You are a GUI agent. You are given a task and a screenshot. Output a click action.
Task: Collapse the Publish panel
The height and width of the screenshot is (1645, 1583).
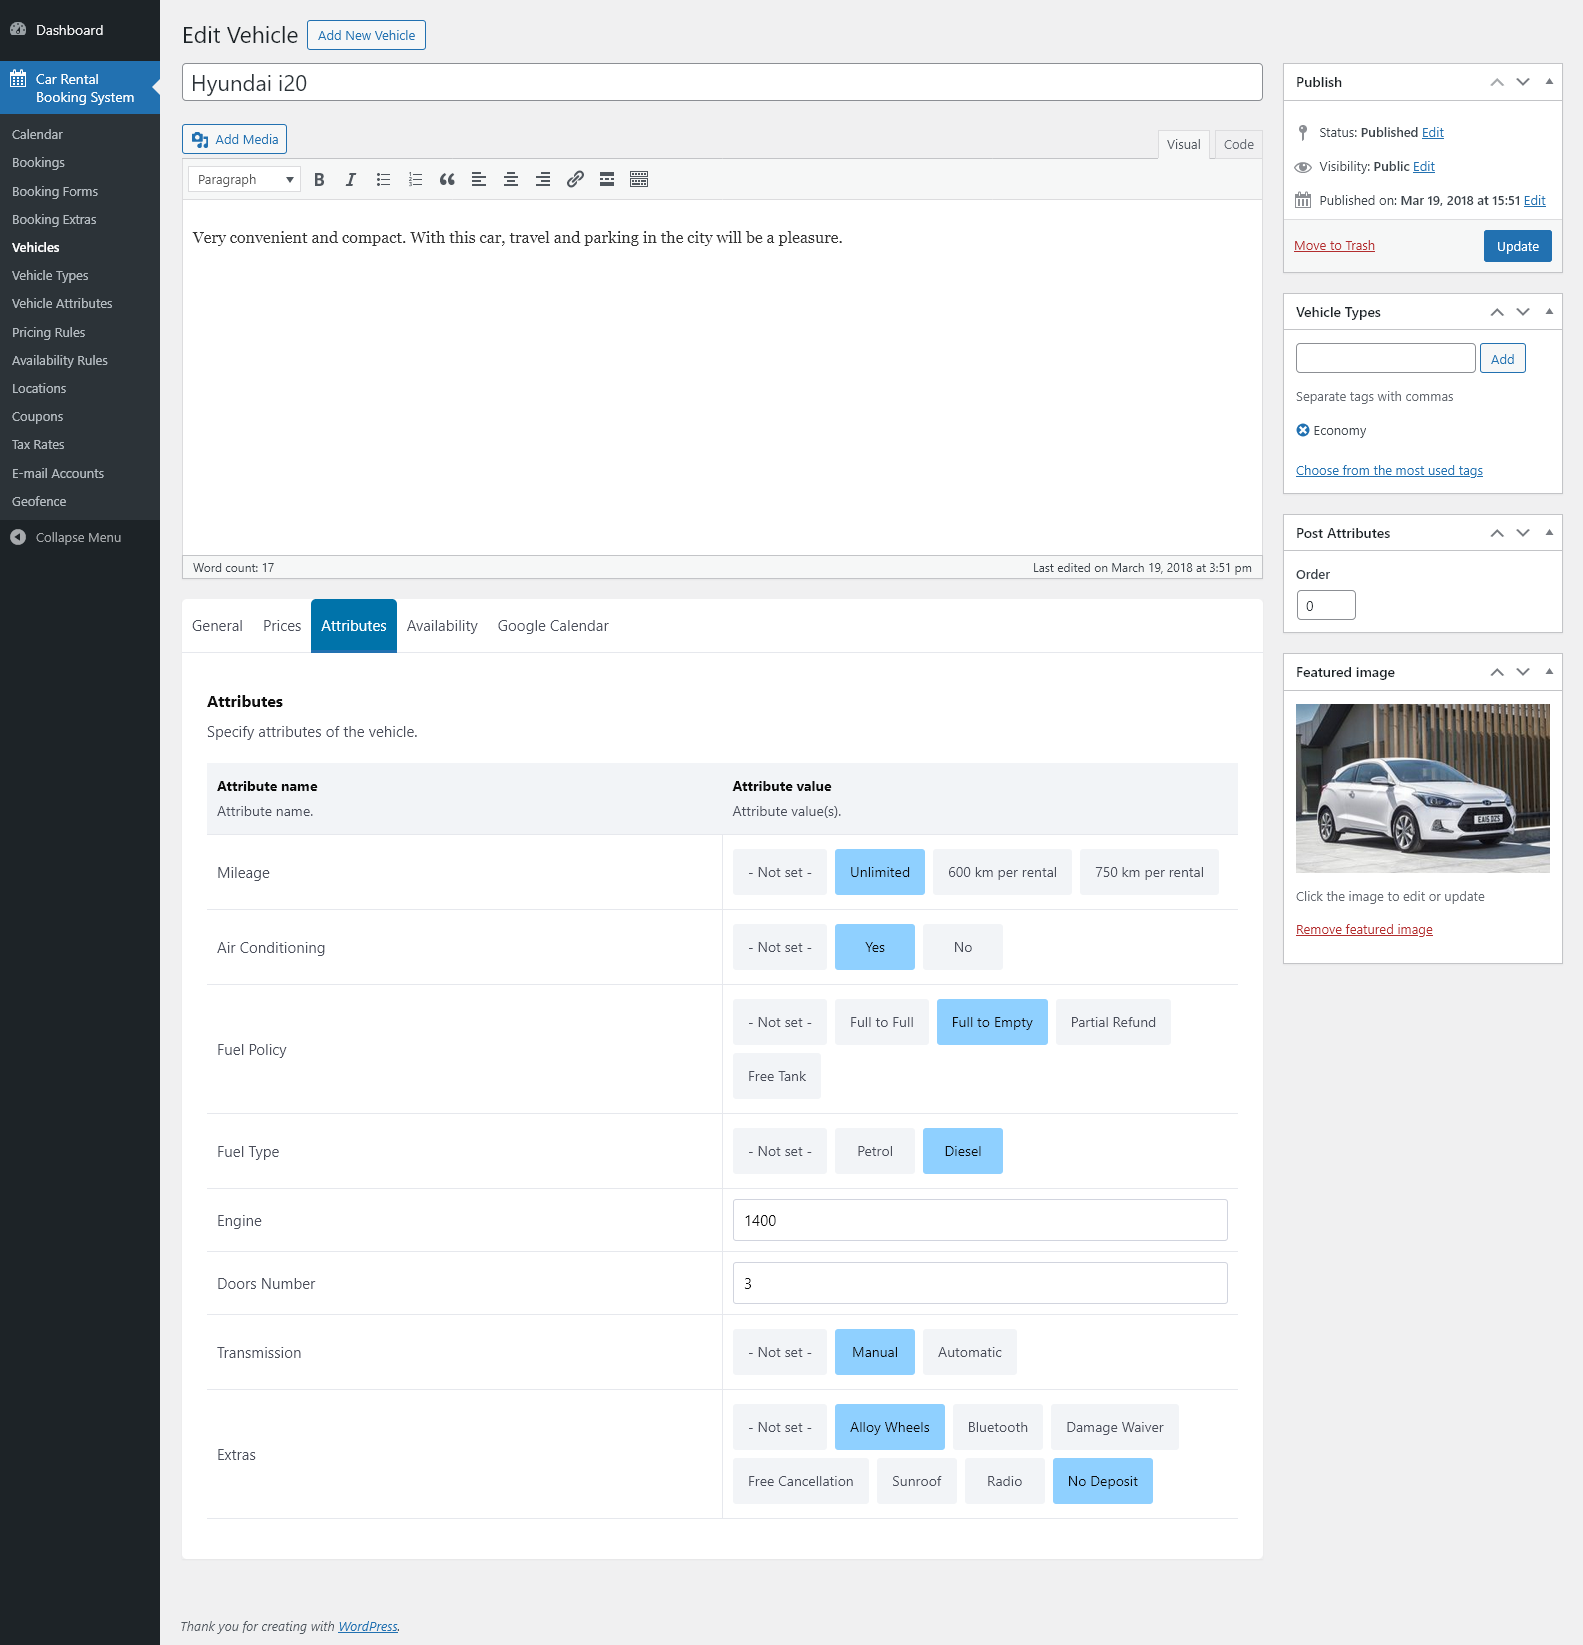coord(1549,82)
